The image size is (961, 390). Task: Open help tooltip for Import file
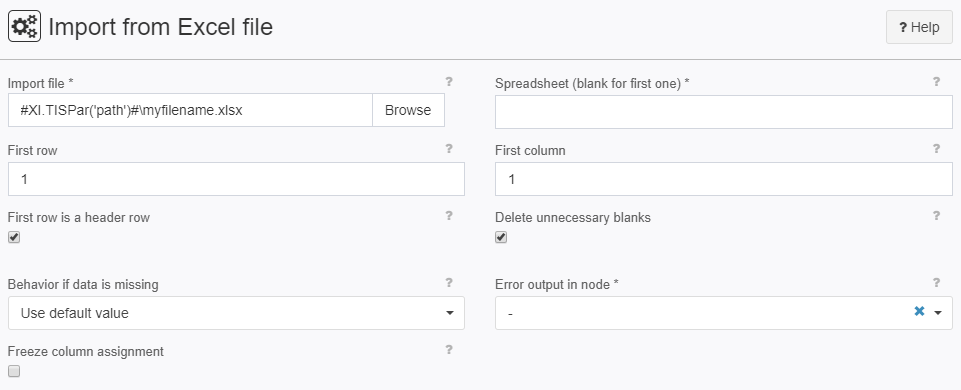click(449, 81)
